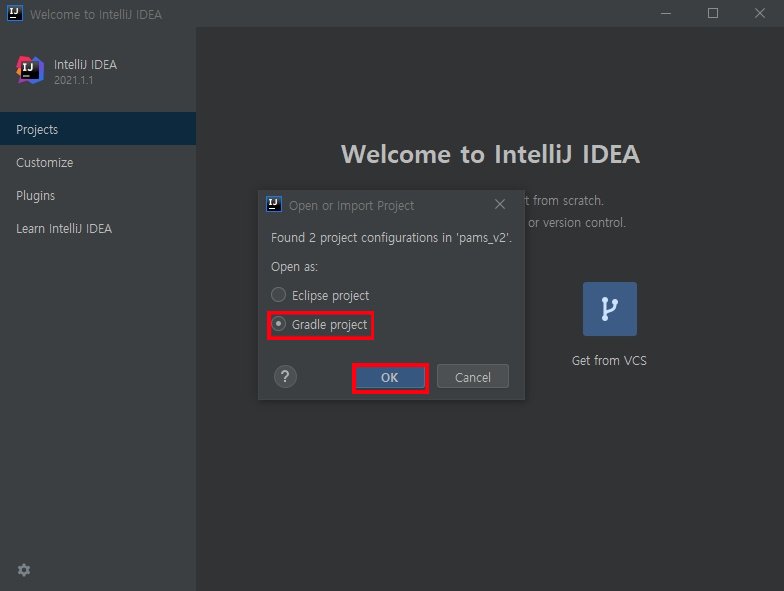Click the version text 2021.1.1
784x591 pixels.
[x=74, y=80]
